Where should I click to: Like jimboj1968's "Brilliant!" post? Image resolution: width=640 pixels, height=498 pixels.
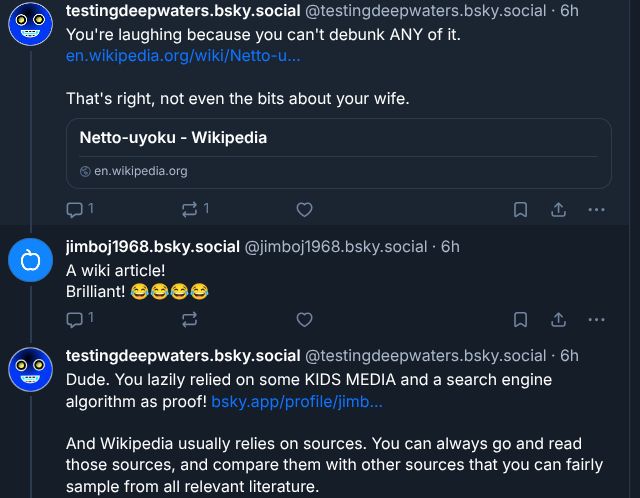305,319
